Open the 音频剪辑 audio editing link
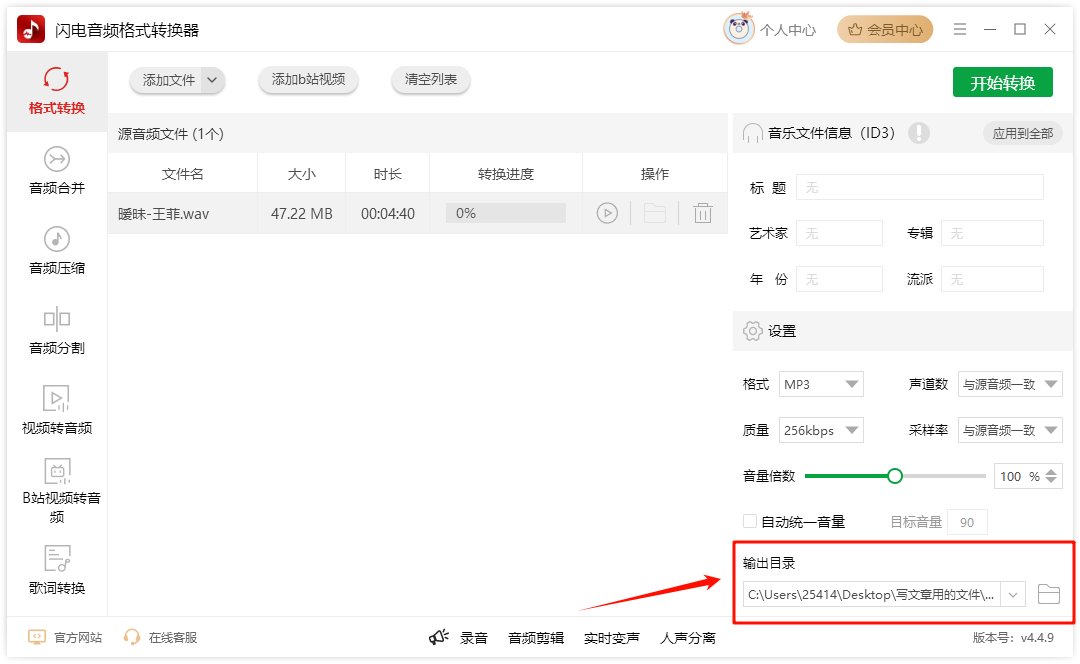The height and width of the screenshot is (664, 1080). (x=536, y=639)
